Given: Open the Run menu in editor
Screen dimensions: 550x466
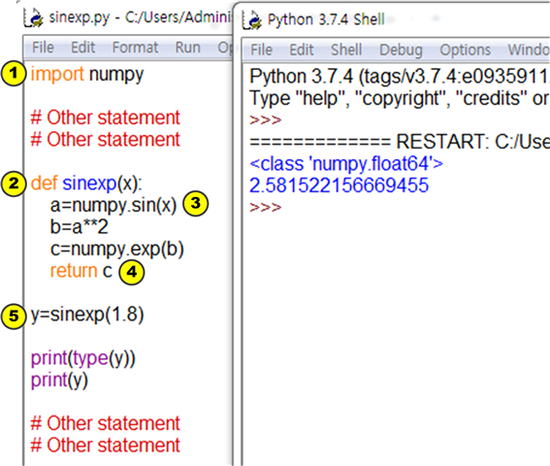Looking at the screenshot, I should tap(188, 47).
